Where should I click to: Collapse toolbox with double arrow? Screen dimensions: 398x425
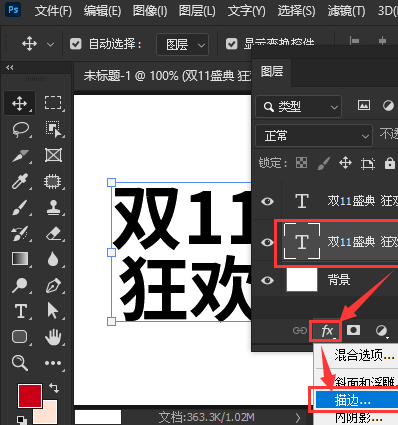click(10, 68)
